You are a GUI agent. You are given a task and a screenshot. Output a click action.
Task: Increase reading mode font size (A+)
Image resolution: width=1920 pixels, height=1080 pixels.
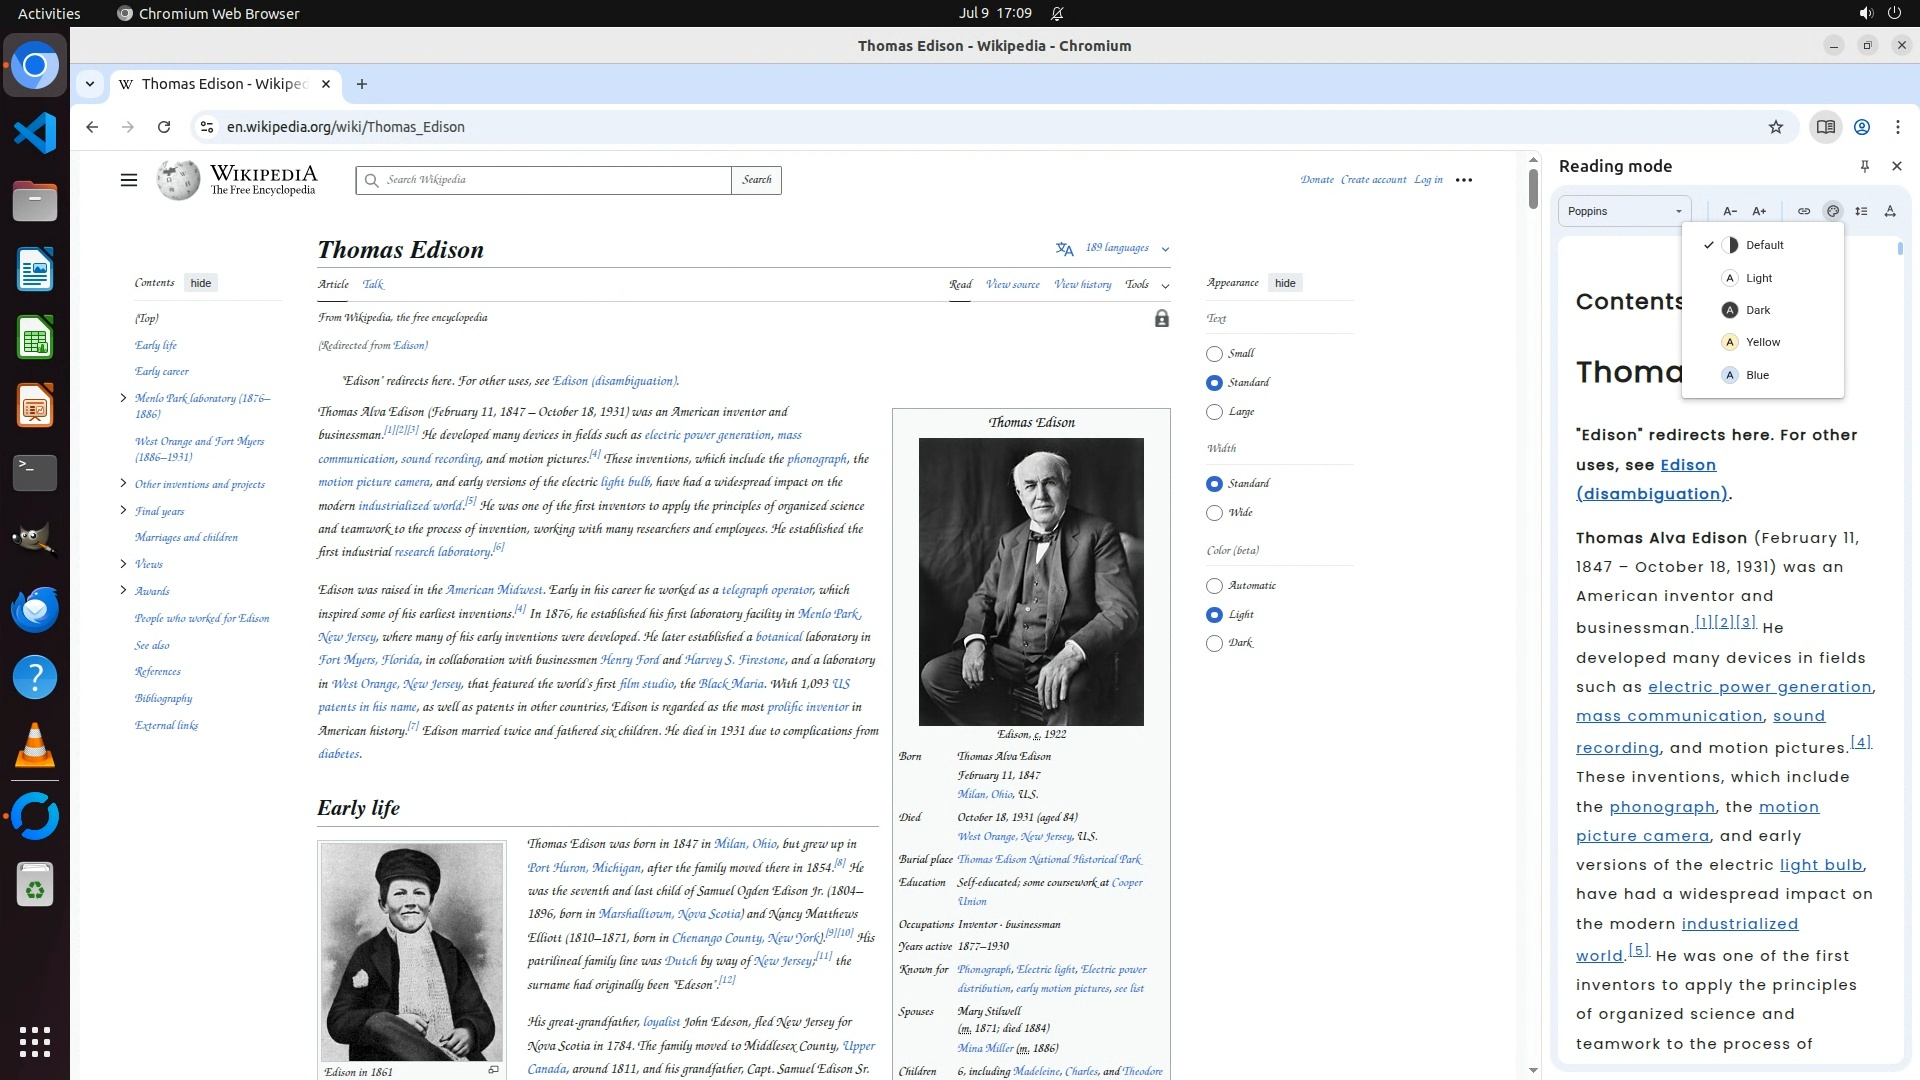(1759, 211)
